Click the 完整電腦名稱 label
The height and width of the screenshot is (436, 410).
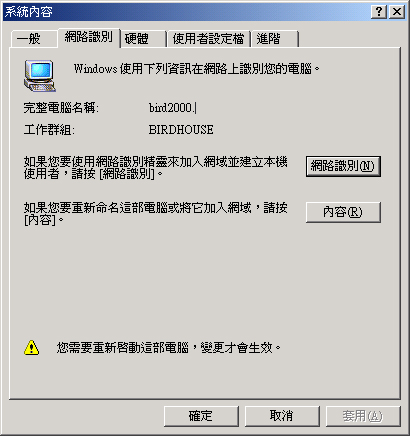61,108
